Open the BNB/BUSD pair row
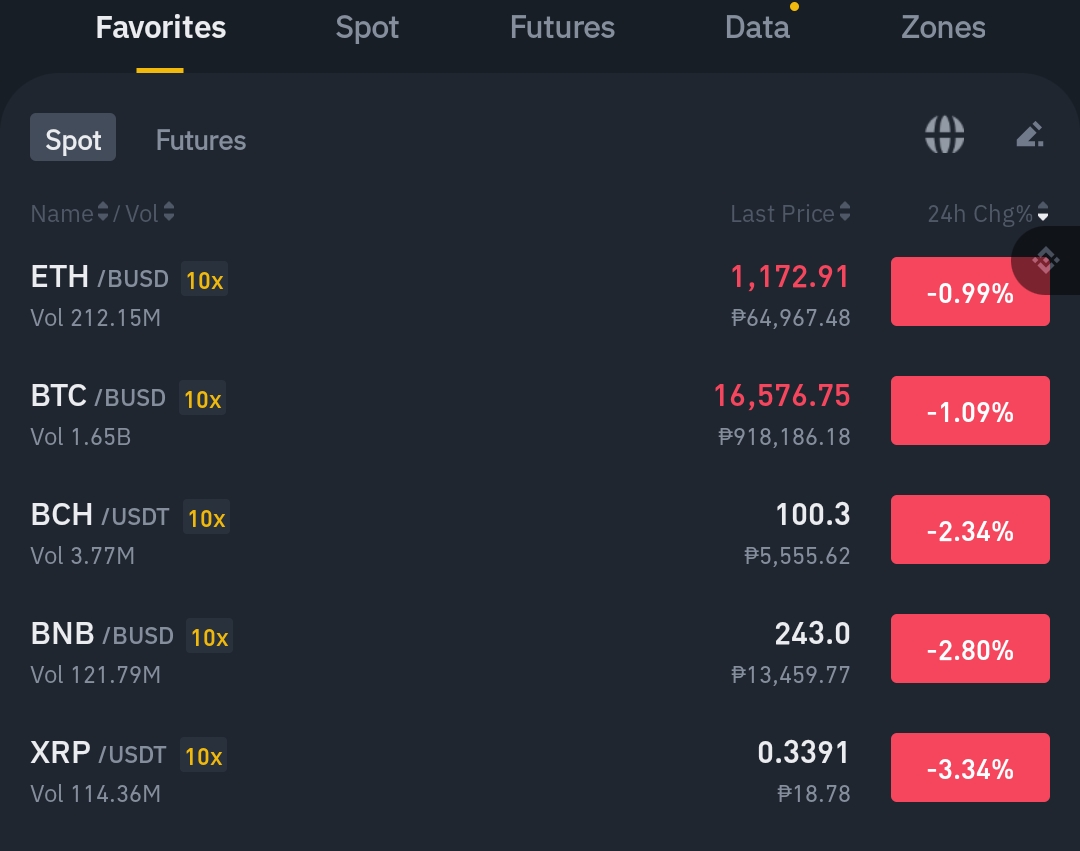The width and height of the screenshot is (1080, 851). pyautogui.click(x=540, y=652)
